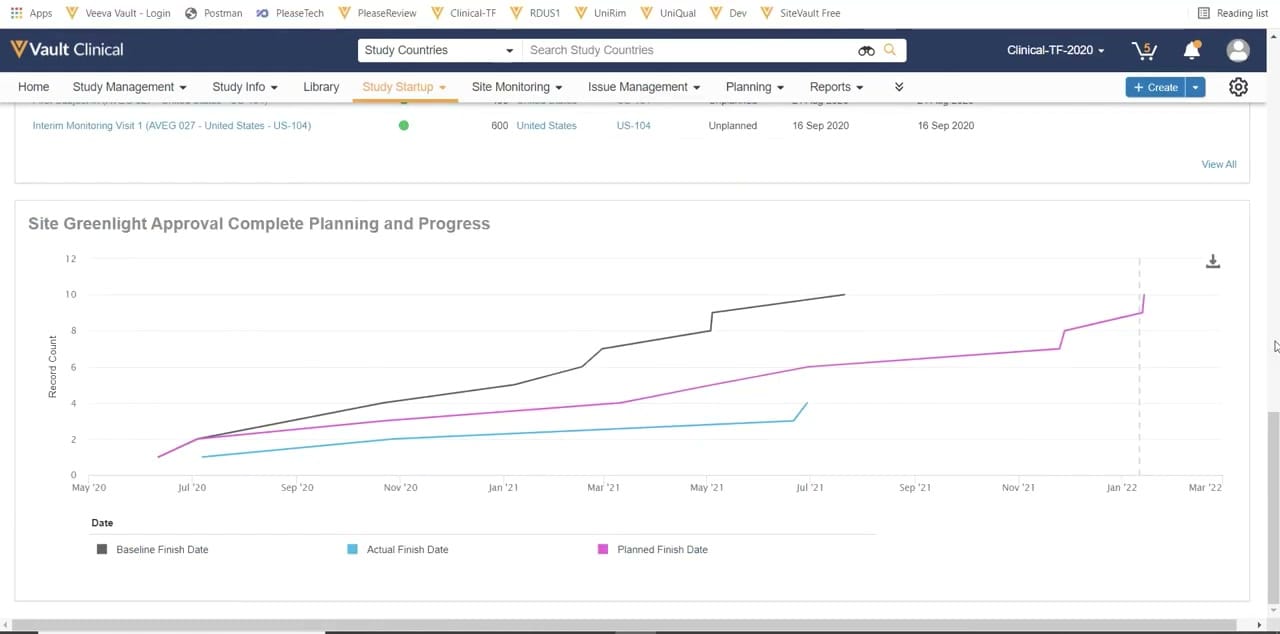Click the View All link
Image resolution: width=1280 pixels, height=634 pixels.
[1219, 164]
